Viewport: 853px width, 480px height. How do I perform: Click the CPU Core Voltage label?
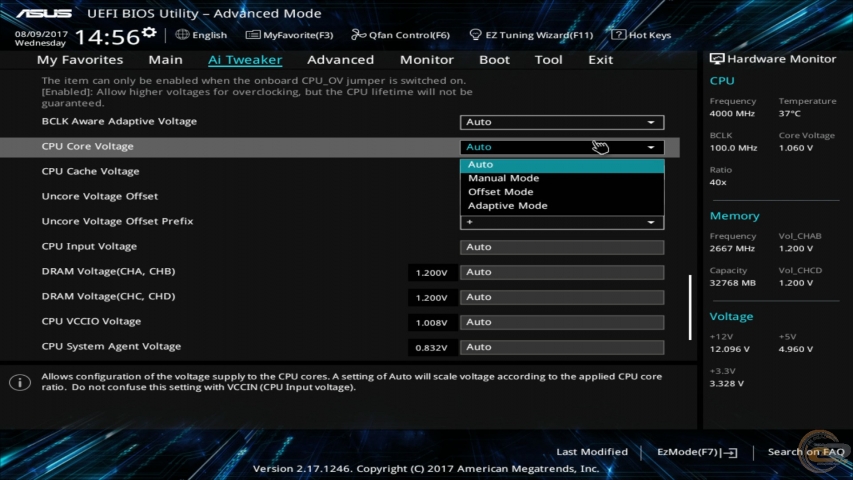[x=88, y=146]
